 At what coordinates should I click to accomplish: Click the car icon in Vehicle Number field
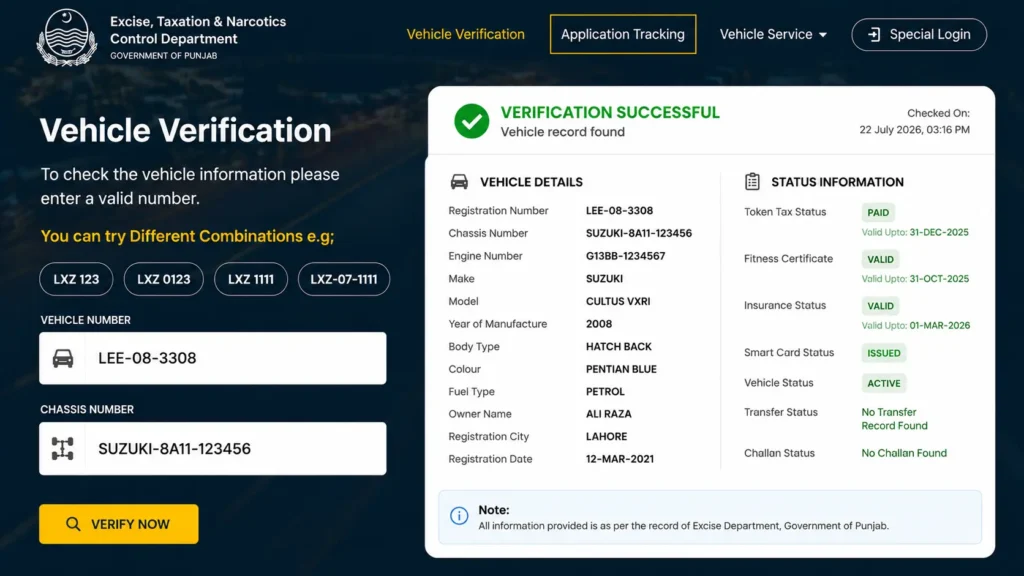pos(63,358)
